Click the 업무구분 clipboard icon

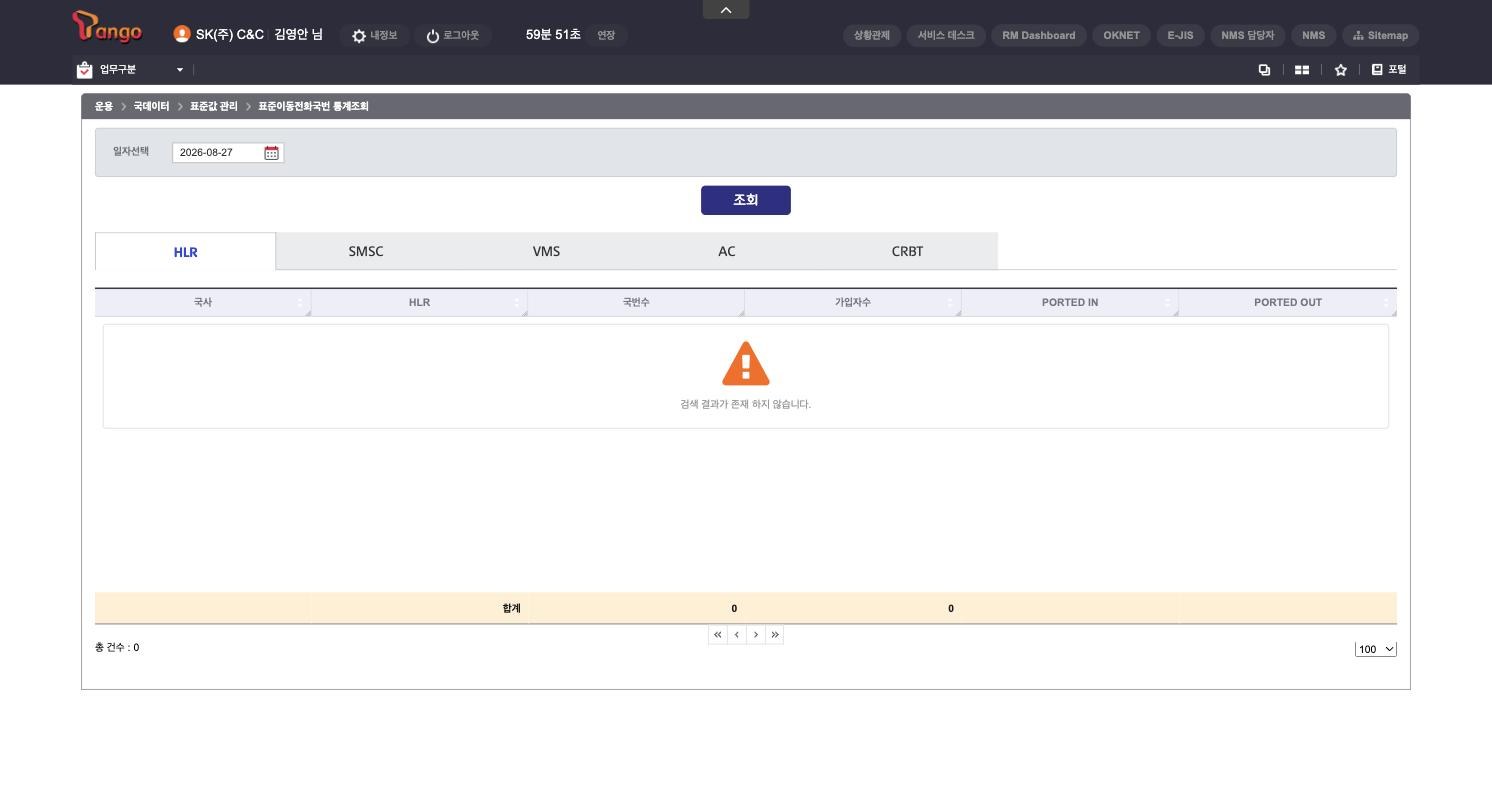point(84,69)
